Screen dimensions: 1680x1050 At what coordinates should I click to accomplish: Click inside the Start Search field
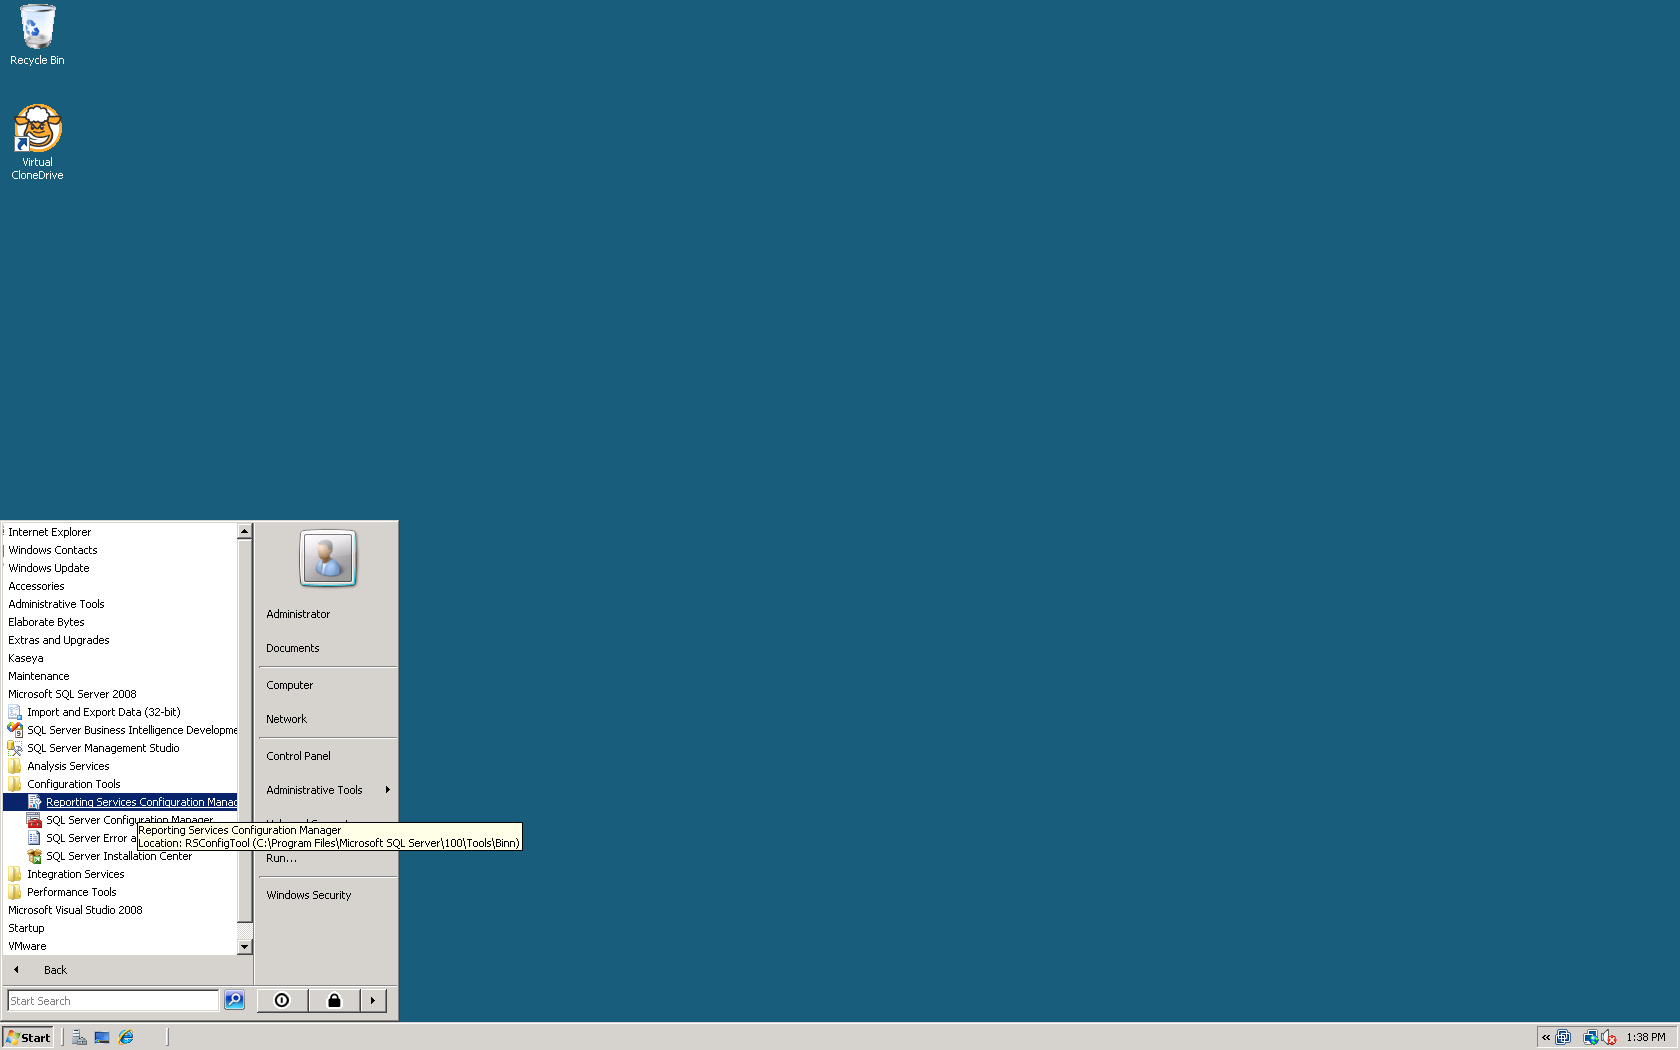[x=110, y=1000]
